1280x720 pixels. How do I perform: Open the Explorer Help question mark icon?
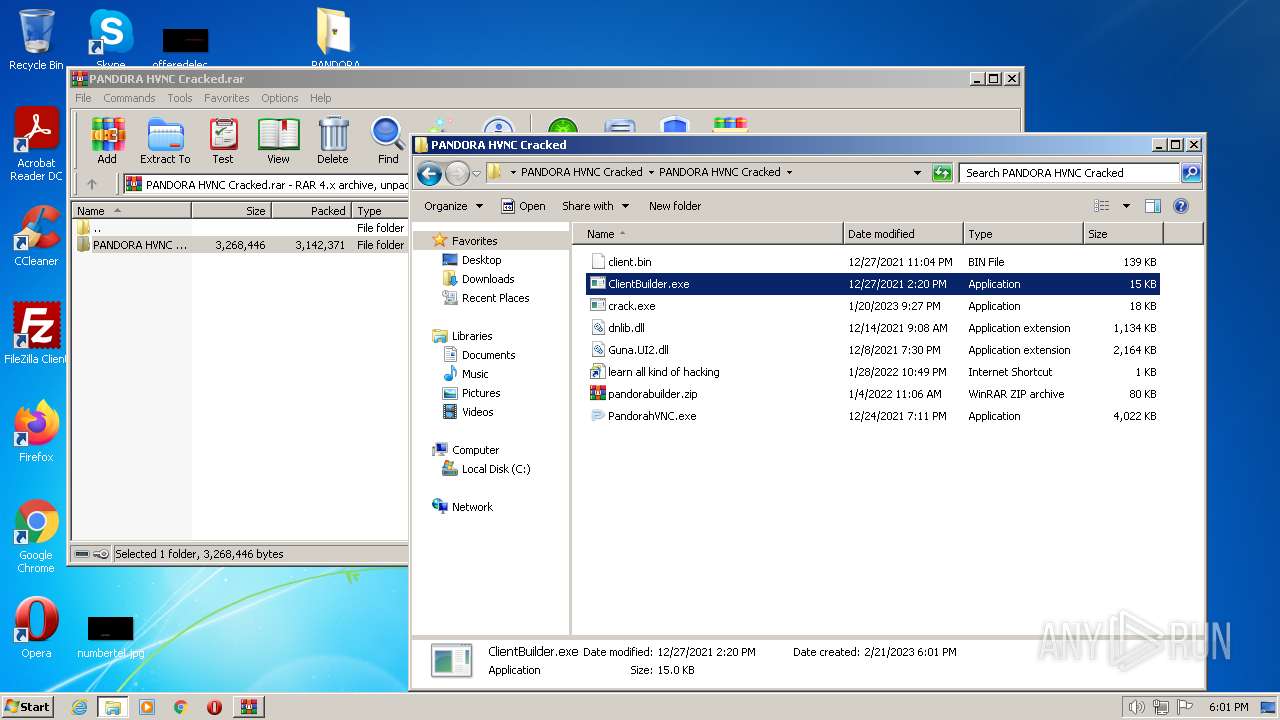pyautogui.click(x=1180, y=206)
